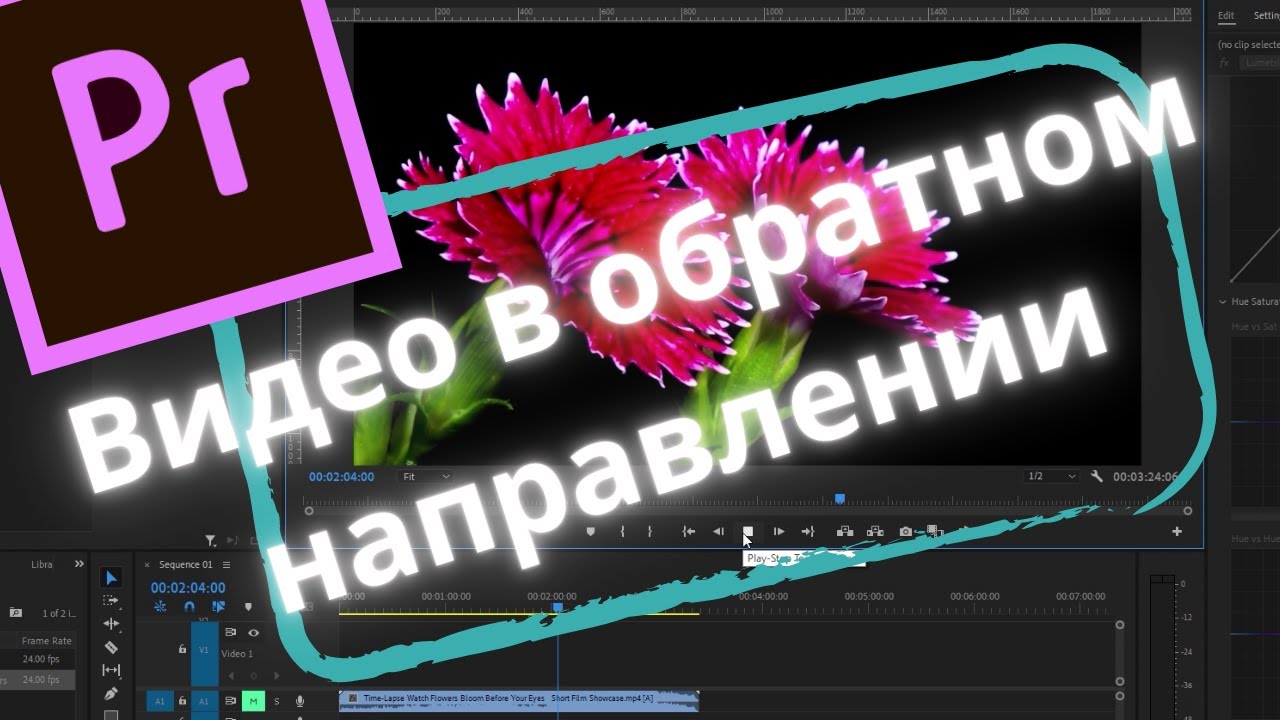Click the Go to In button
Image resolution: width=1280 pixels, height=720 pixels.
688,532
